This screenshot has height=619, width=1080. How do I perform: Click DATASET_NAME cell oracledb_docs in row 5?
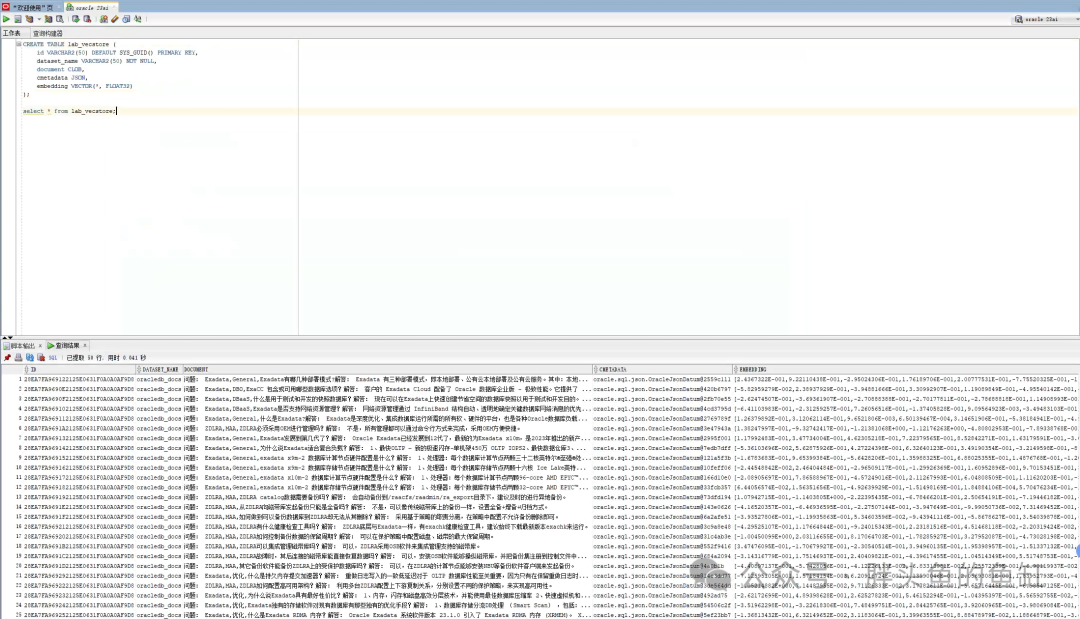(x=158, y=419)
